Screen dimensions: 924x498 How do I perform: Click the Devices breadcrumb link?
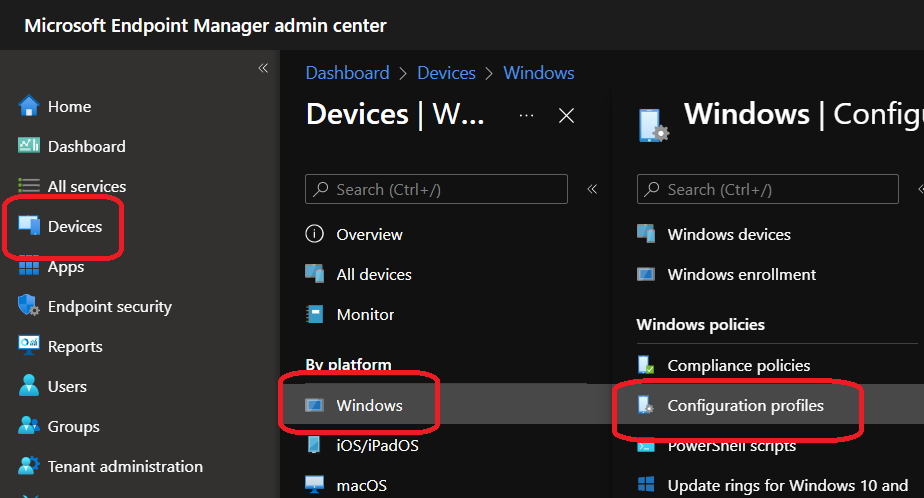[446, 73]
